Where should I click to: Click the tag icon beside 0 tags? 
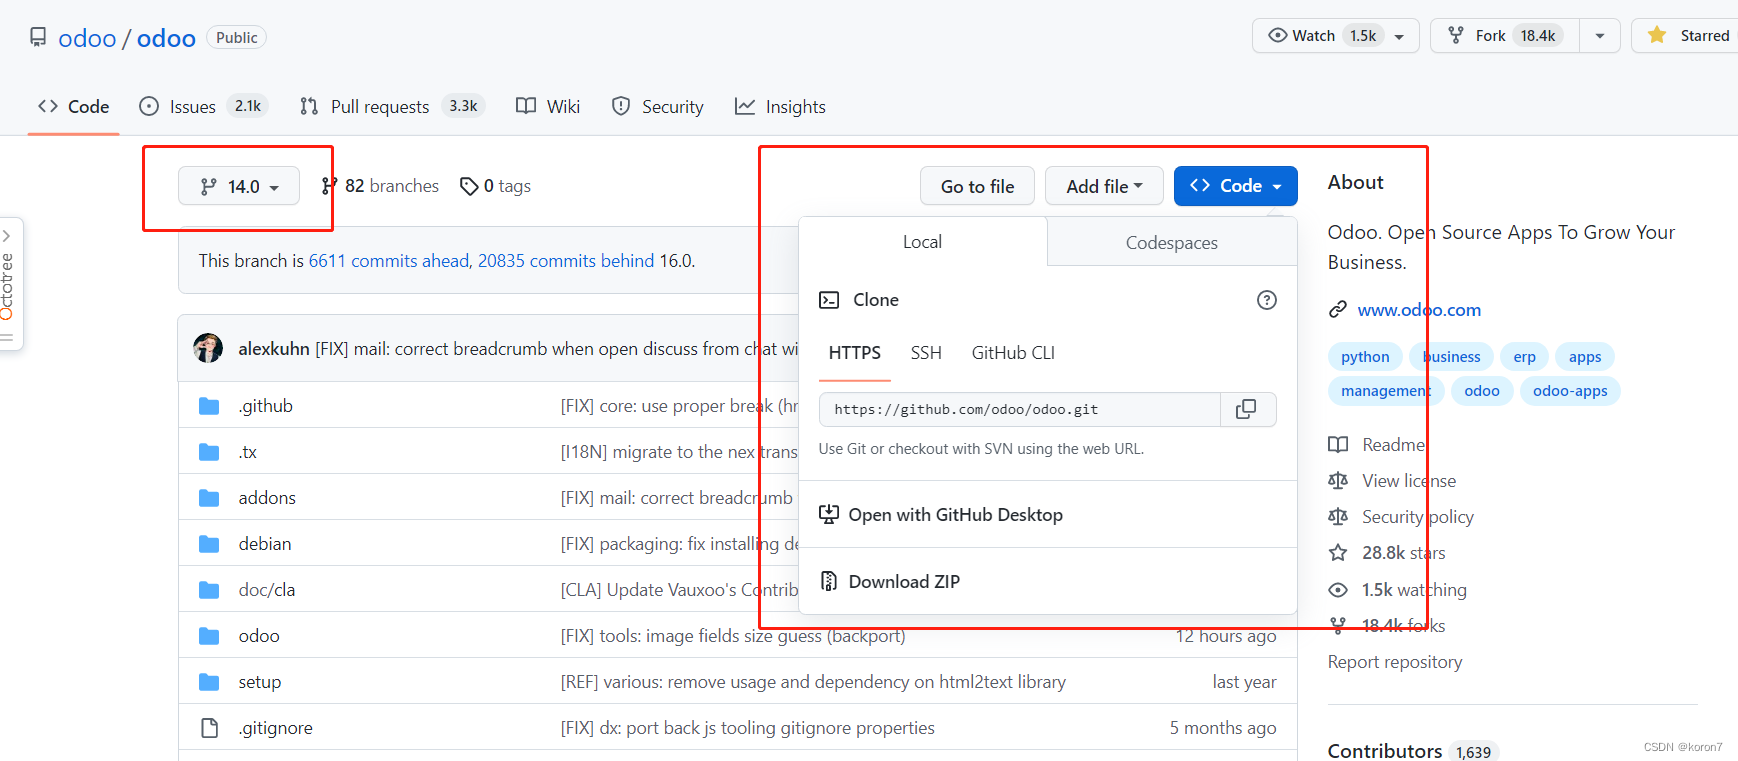point(469,186)
